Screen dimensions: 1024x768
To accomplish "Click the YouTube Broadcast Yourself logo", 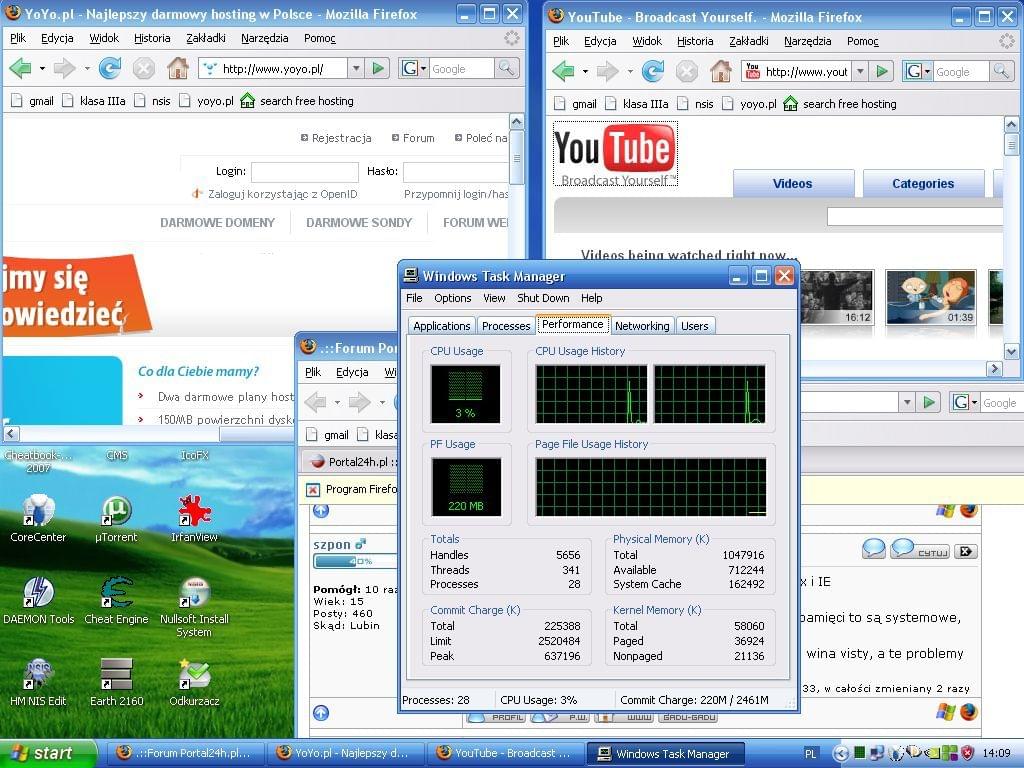I will point(615,154).
